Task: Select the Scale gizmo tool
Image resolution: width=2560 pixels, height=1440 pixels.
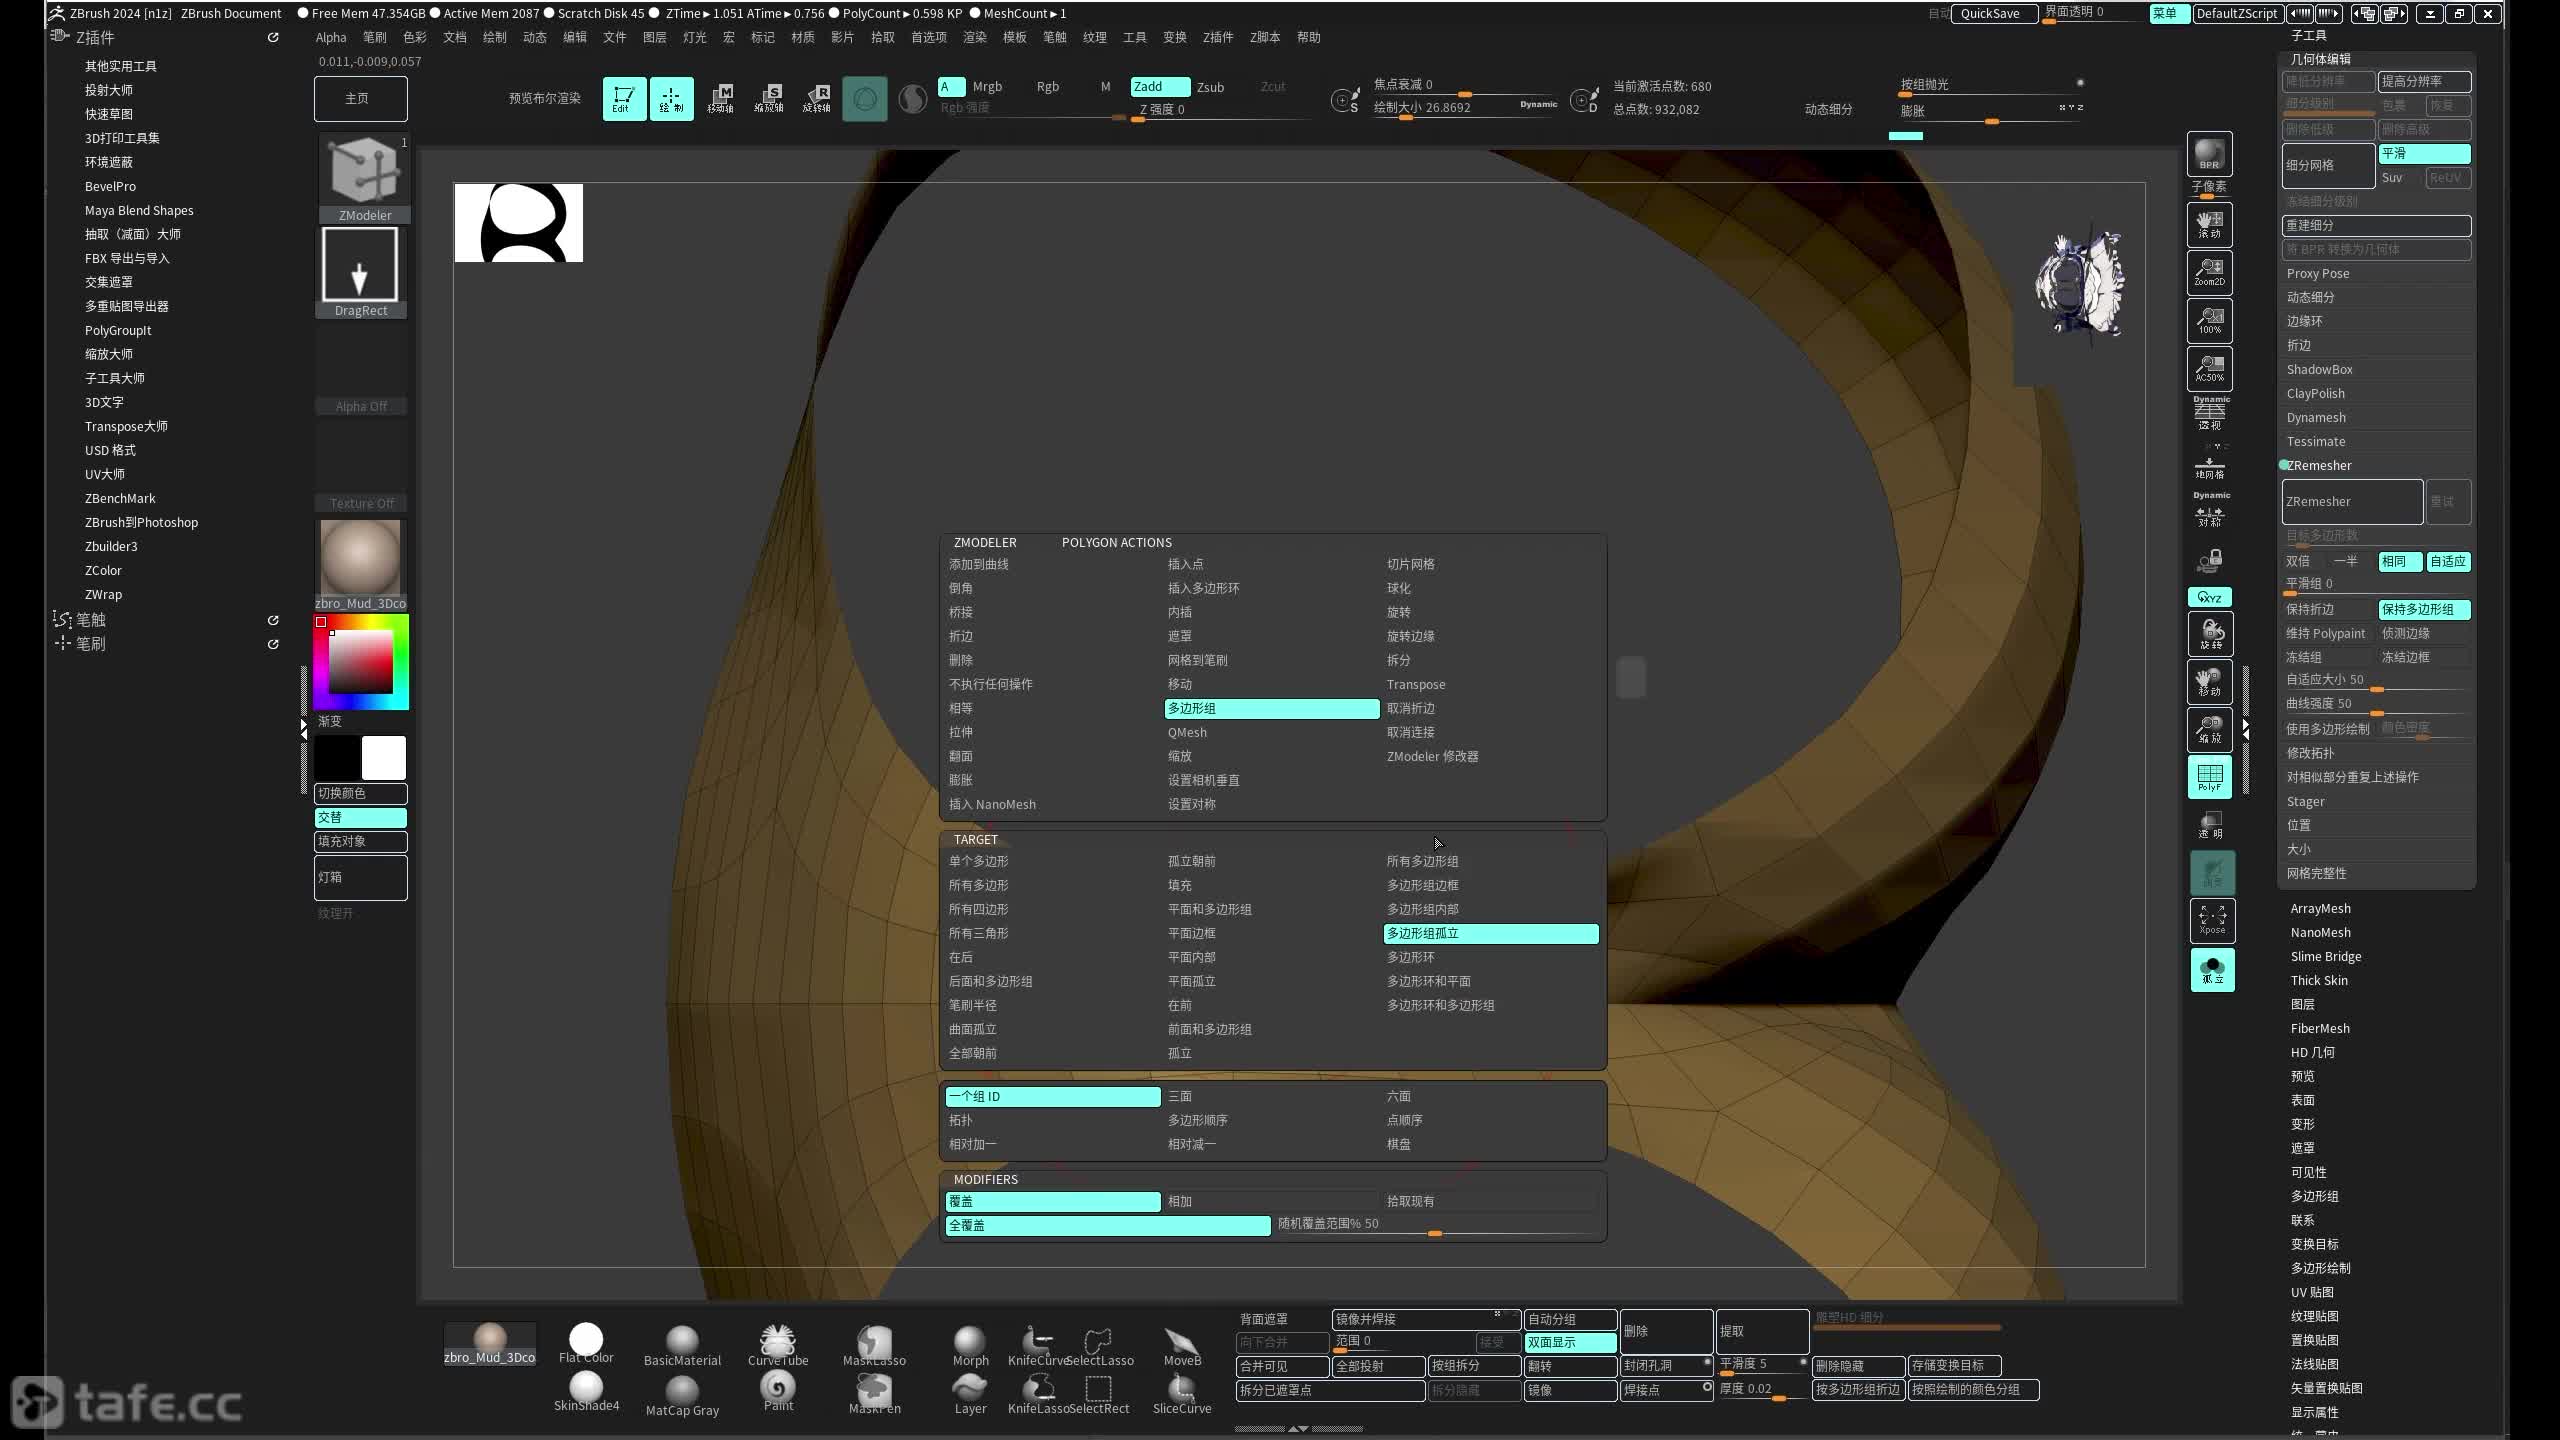Action: click(768, 98)
